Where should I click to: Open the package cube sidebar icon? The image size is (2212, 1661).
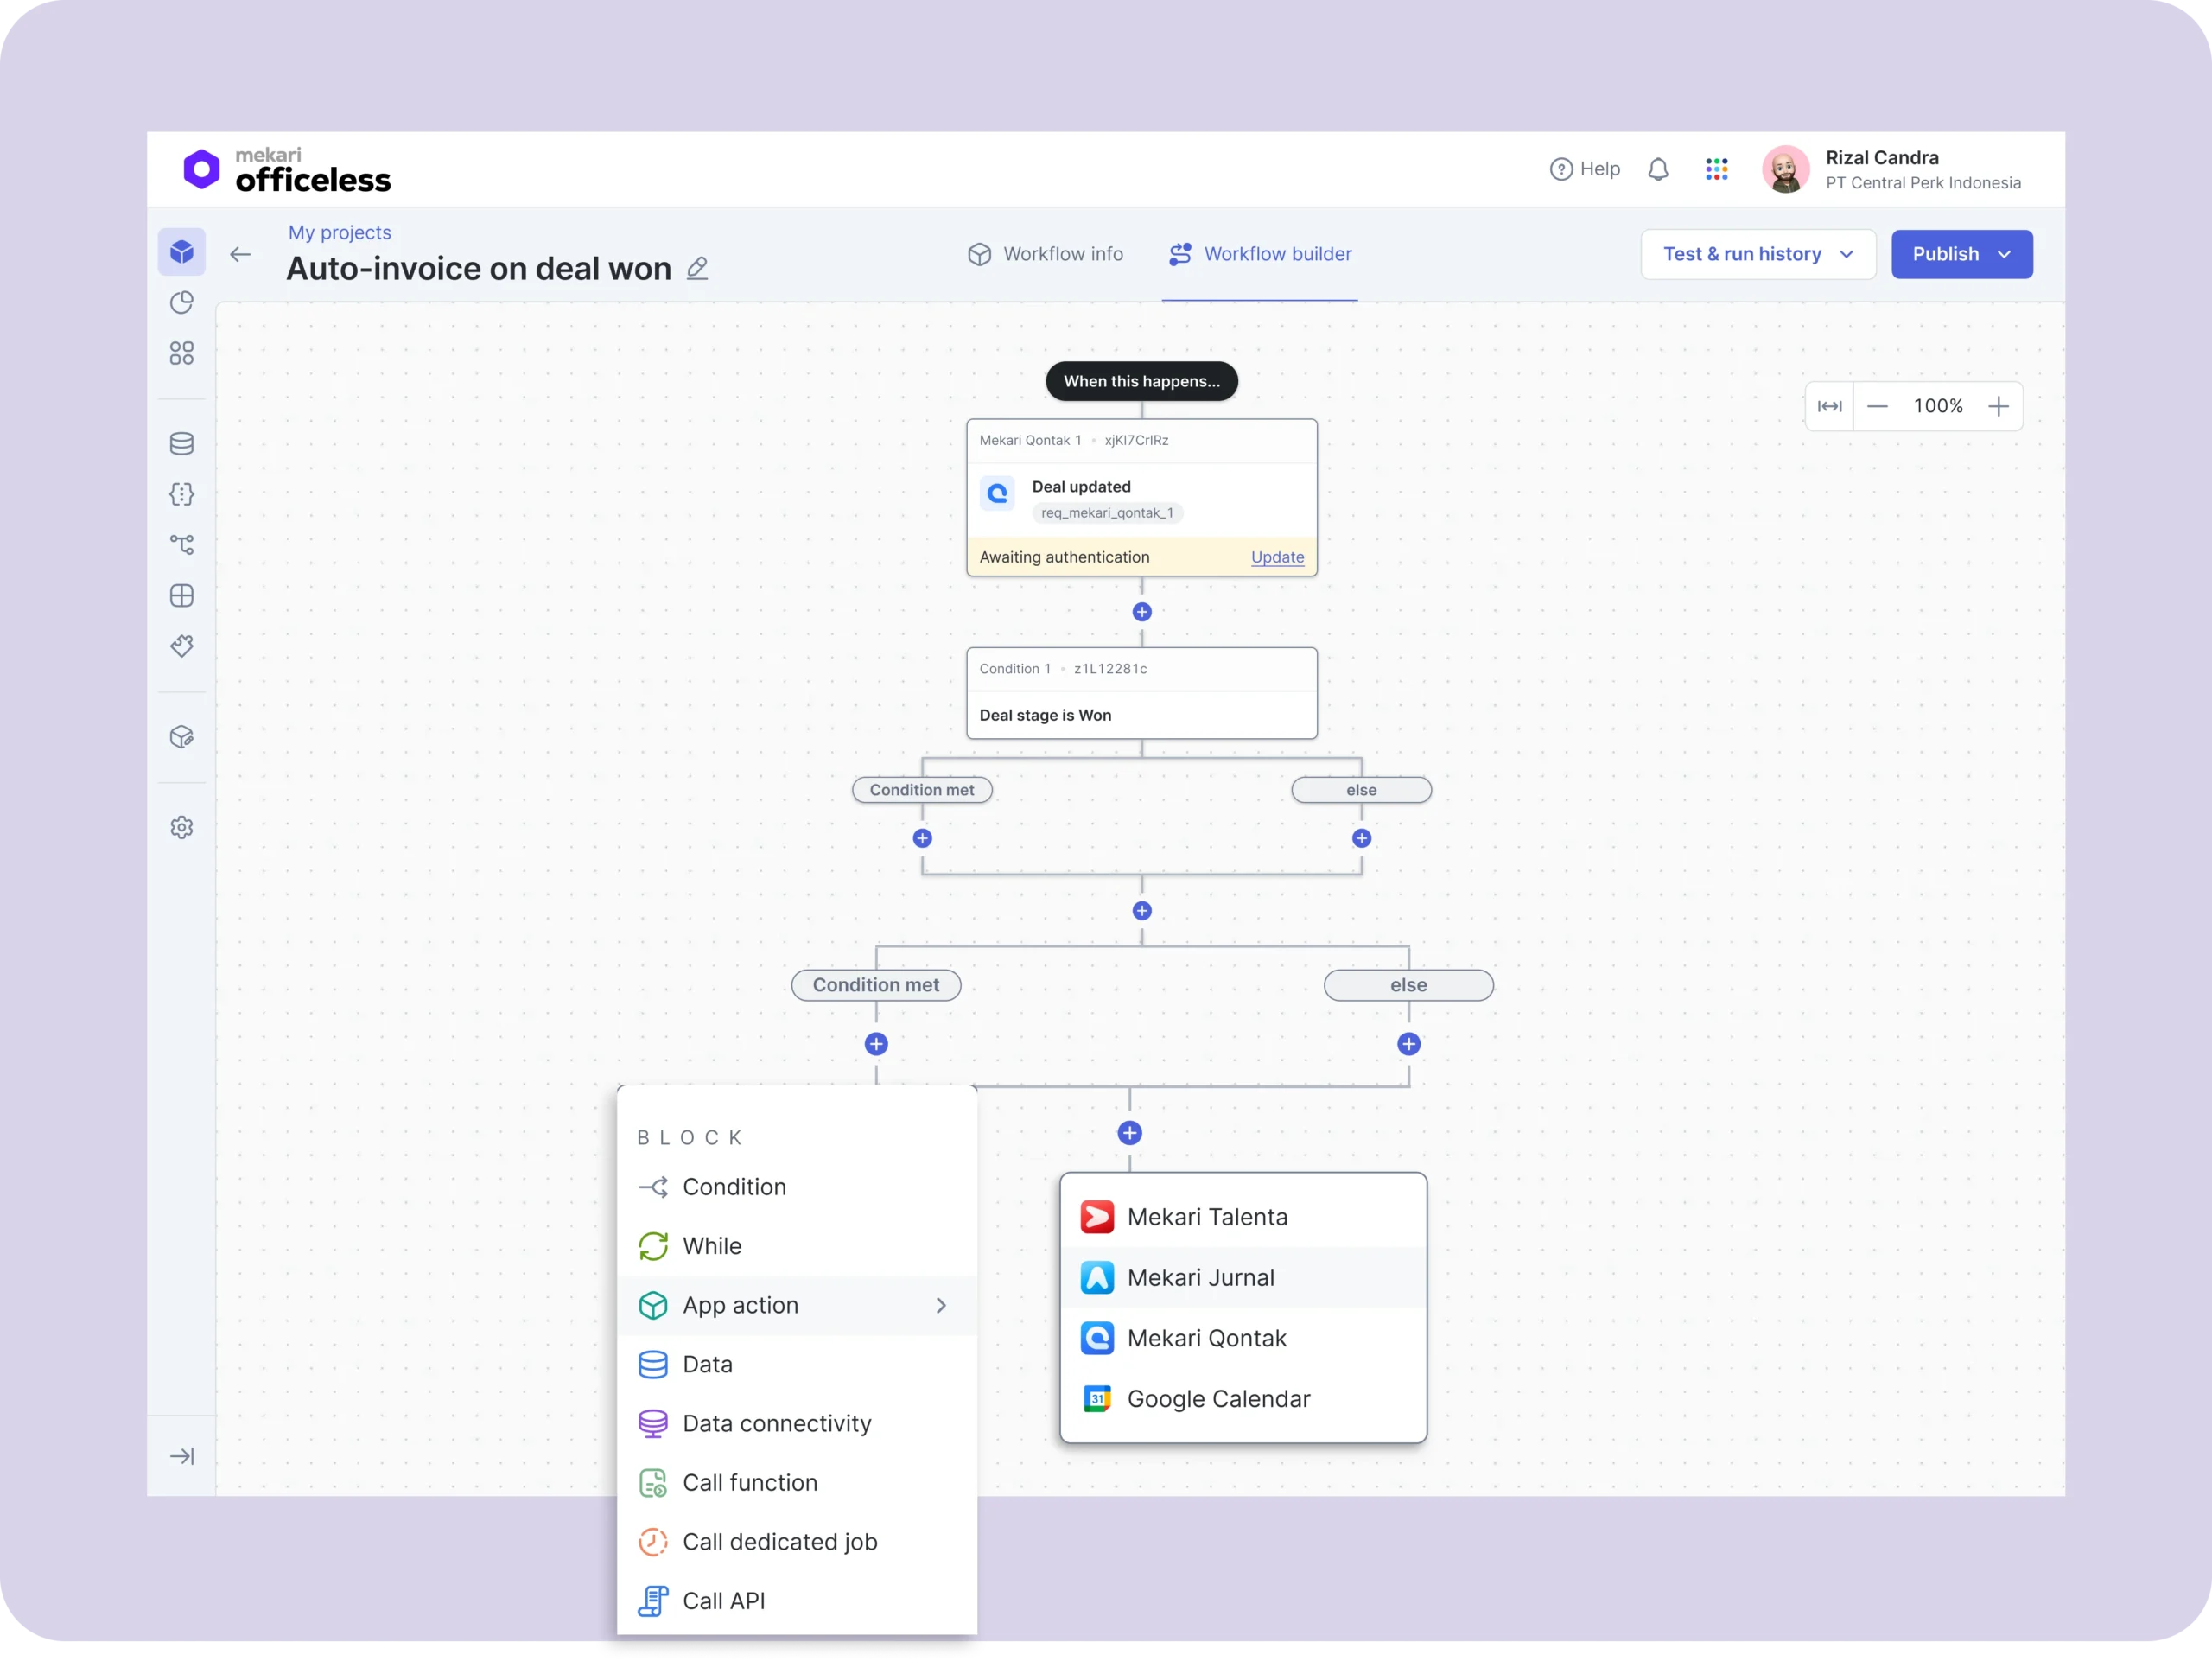point(181,737)
